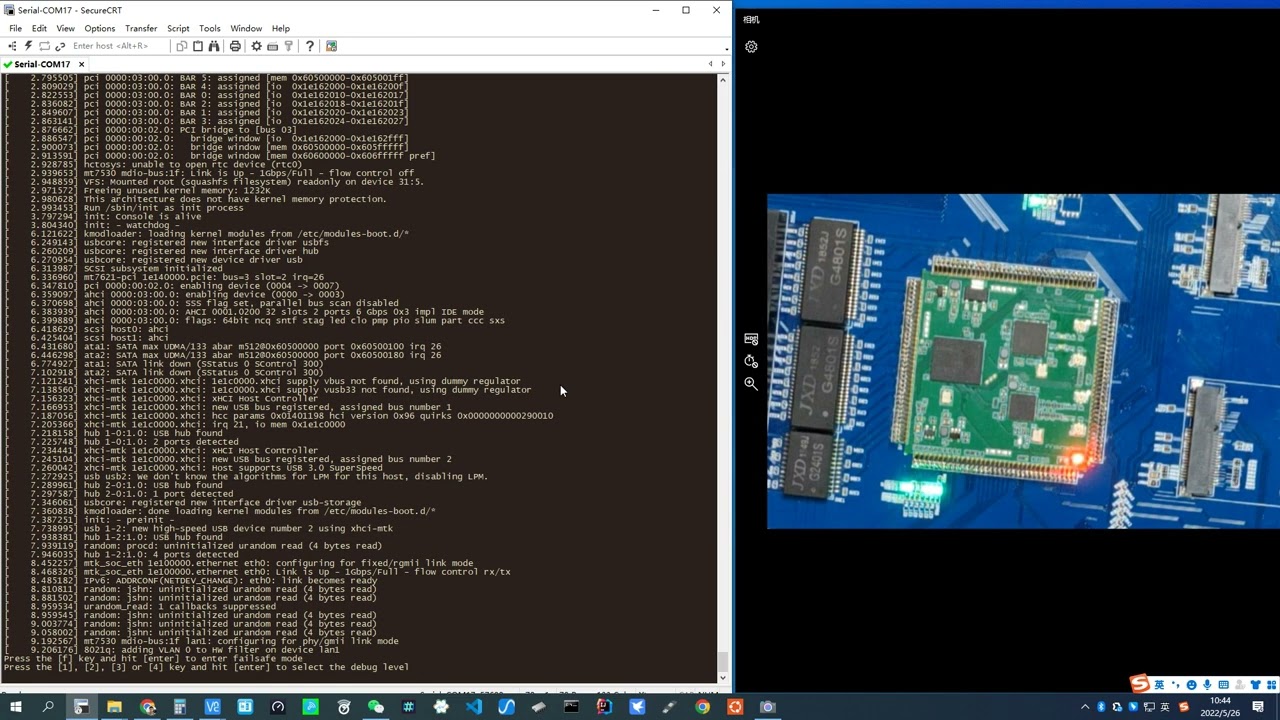Screen dimensions: 1280x720
Task: Click the Public Key Assistant key icon
Action: pyautogui.click(x=288, y=46)
